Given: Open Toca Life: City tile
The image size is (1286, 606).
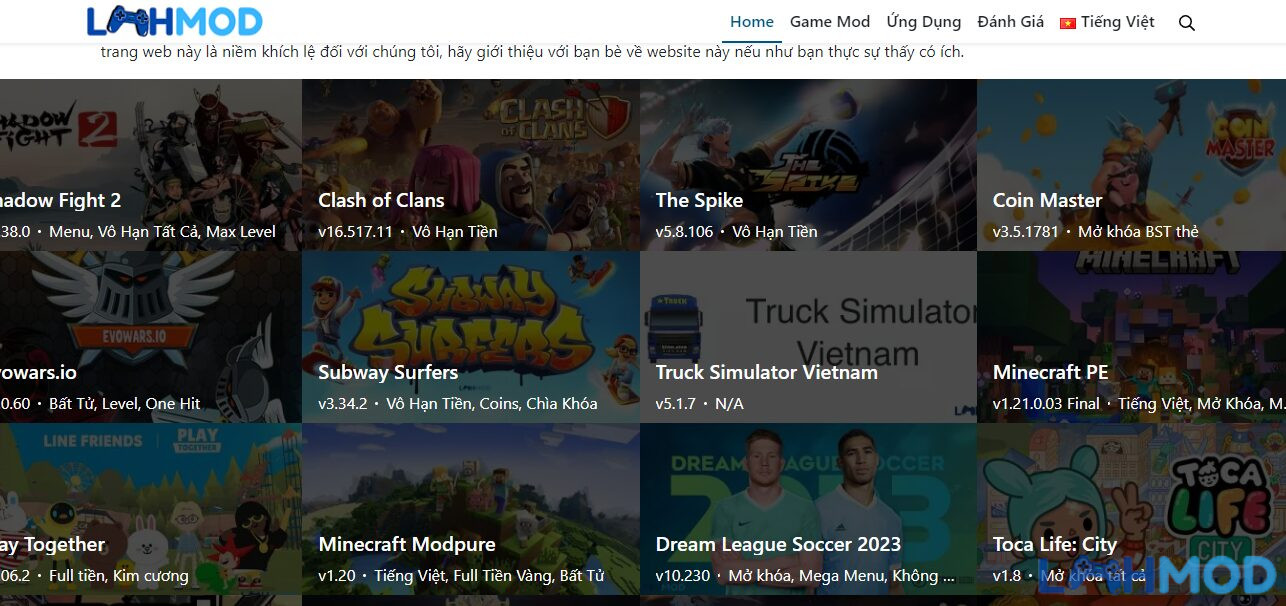Looking at the screenshot, I should [x=1132, y=509].
